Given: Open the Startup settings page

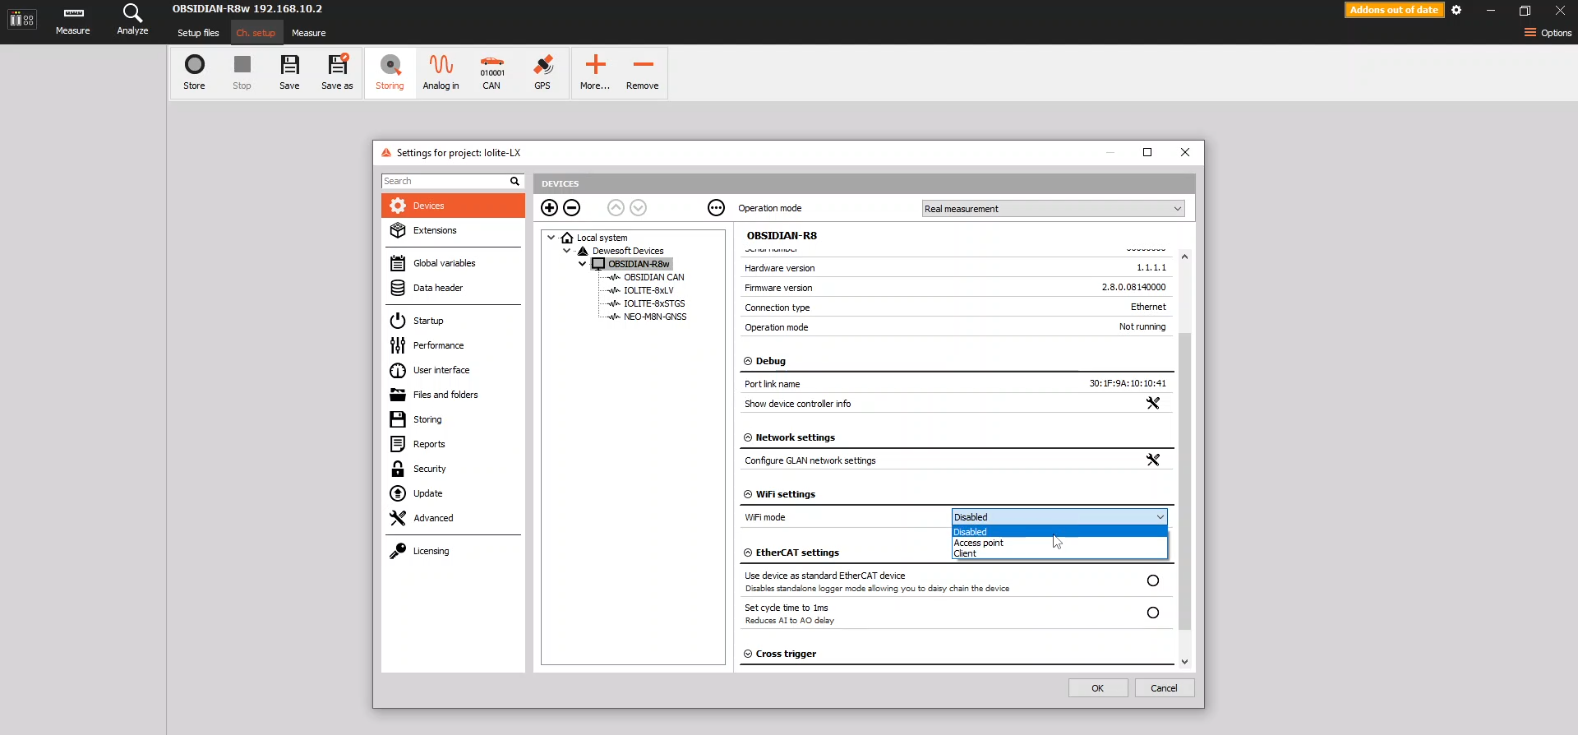Looking at the screenshot, I should (453, 321).
